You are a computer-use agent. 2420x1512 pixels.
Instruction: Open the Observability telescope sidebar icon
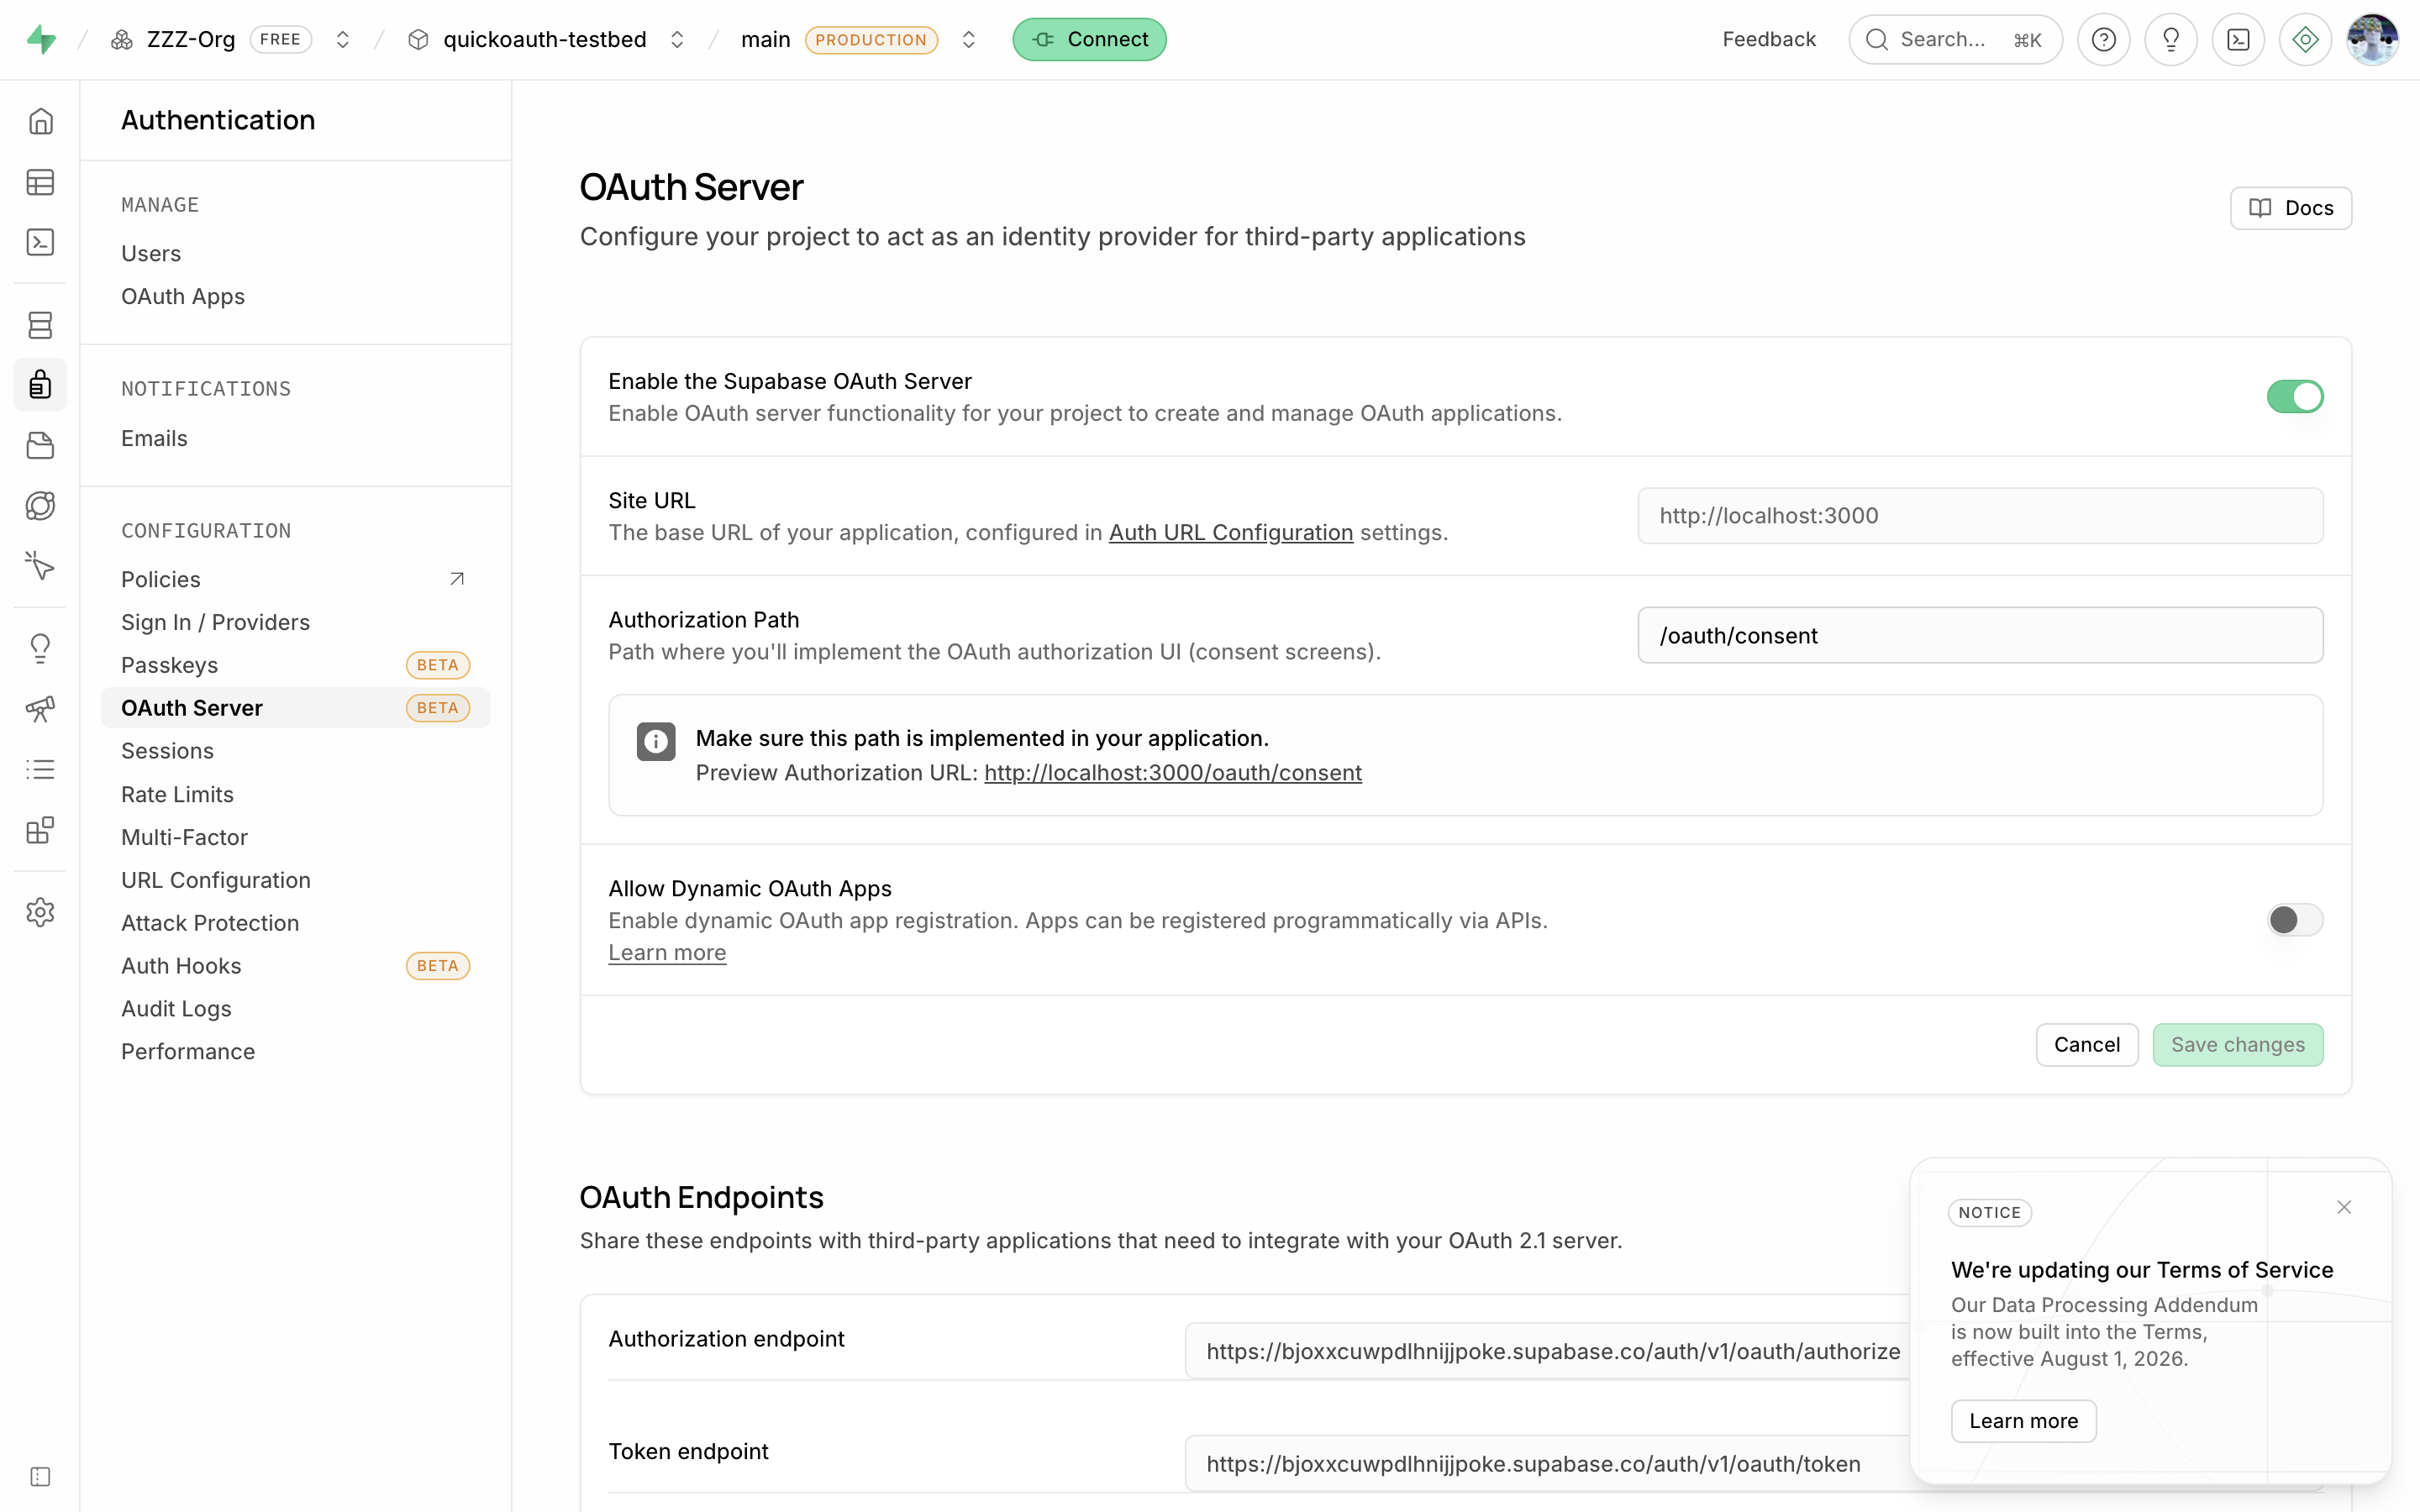[x=40, y=709]
